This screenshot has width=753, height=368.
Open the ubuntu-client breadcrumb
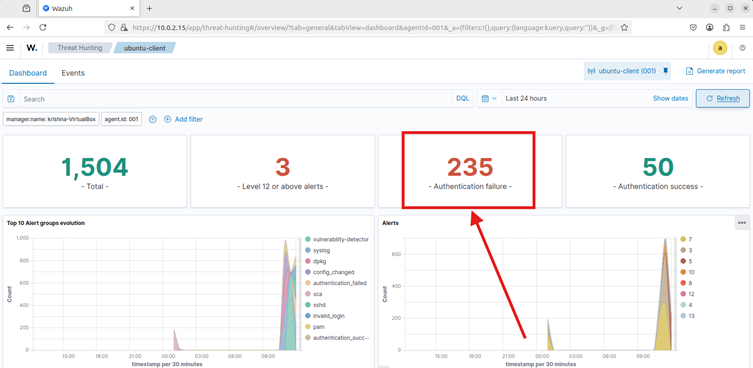145,48
